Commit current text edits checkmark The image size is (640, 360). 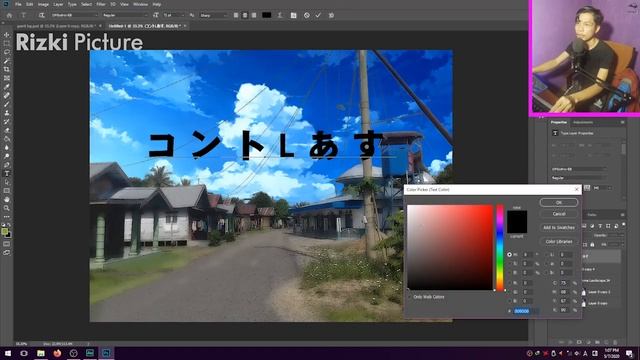318,15
